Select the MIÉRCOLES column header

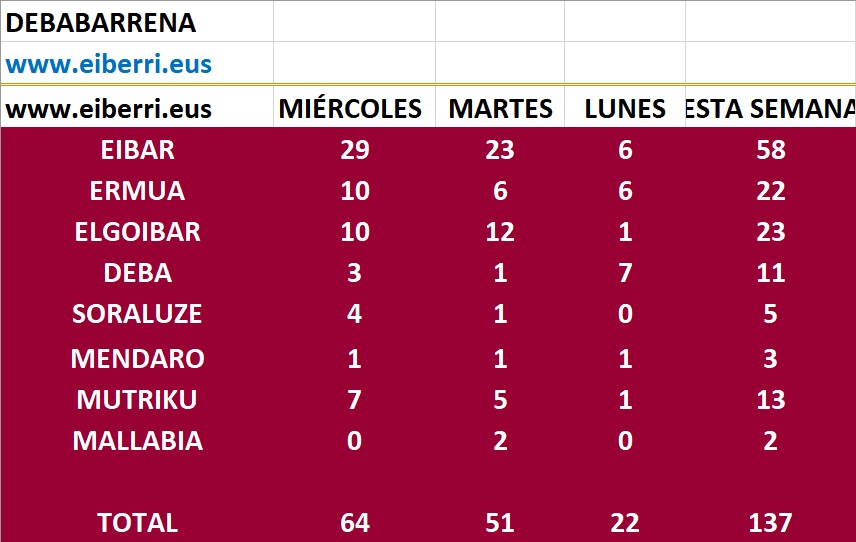(350, 109)
